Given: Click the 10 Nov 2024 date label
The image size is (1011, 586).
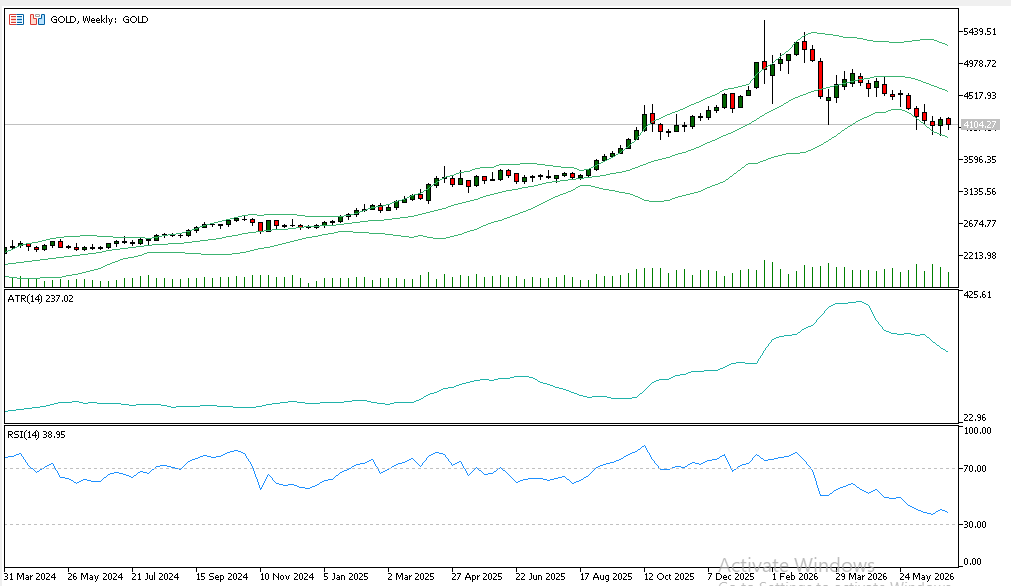Looking at the screenshot, I should pyautogui.click(x=286, y=576).
